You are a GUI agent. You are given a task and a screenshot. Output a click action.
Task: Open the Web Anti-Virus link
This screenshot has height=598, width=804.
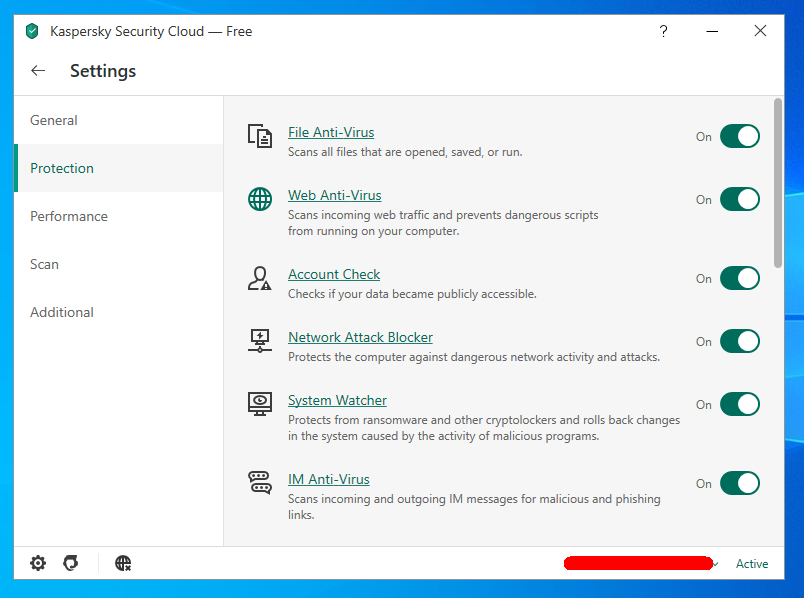point(334,195)
